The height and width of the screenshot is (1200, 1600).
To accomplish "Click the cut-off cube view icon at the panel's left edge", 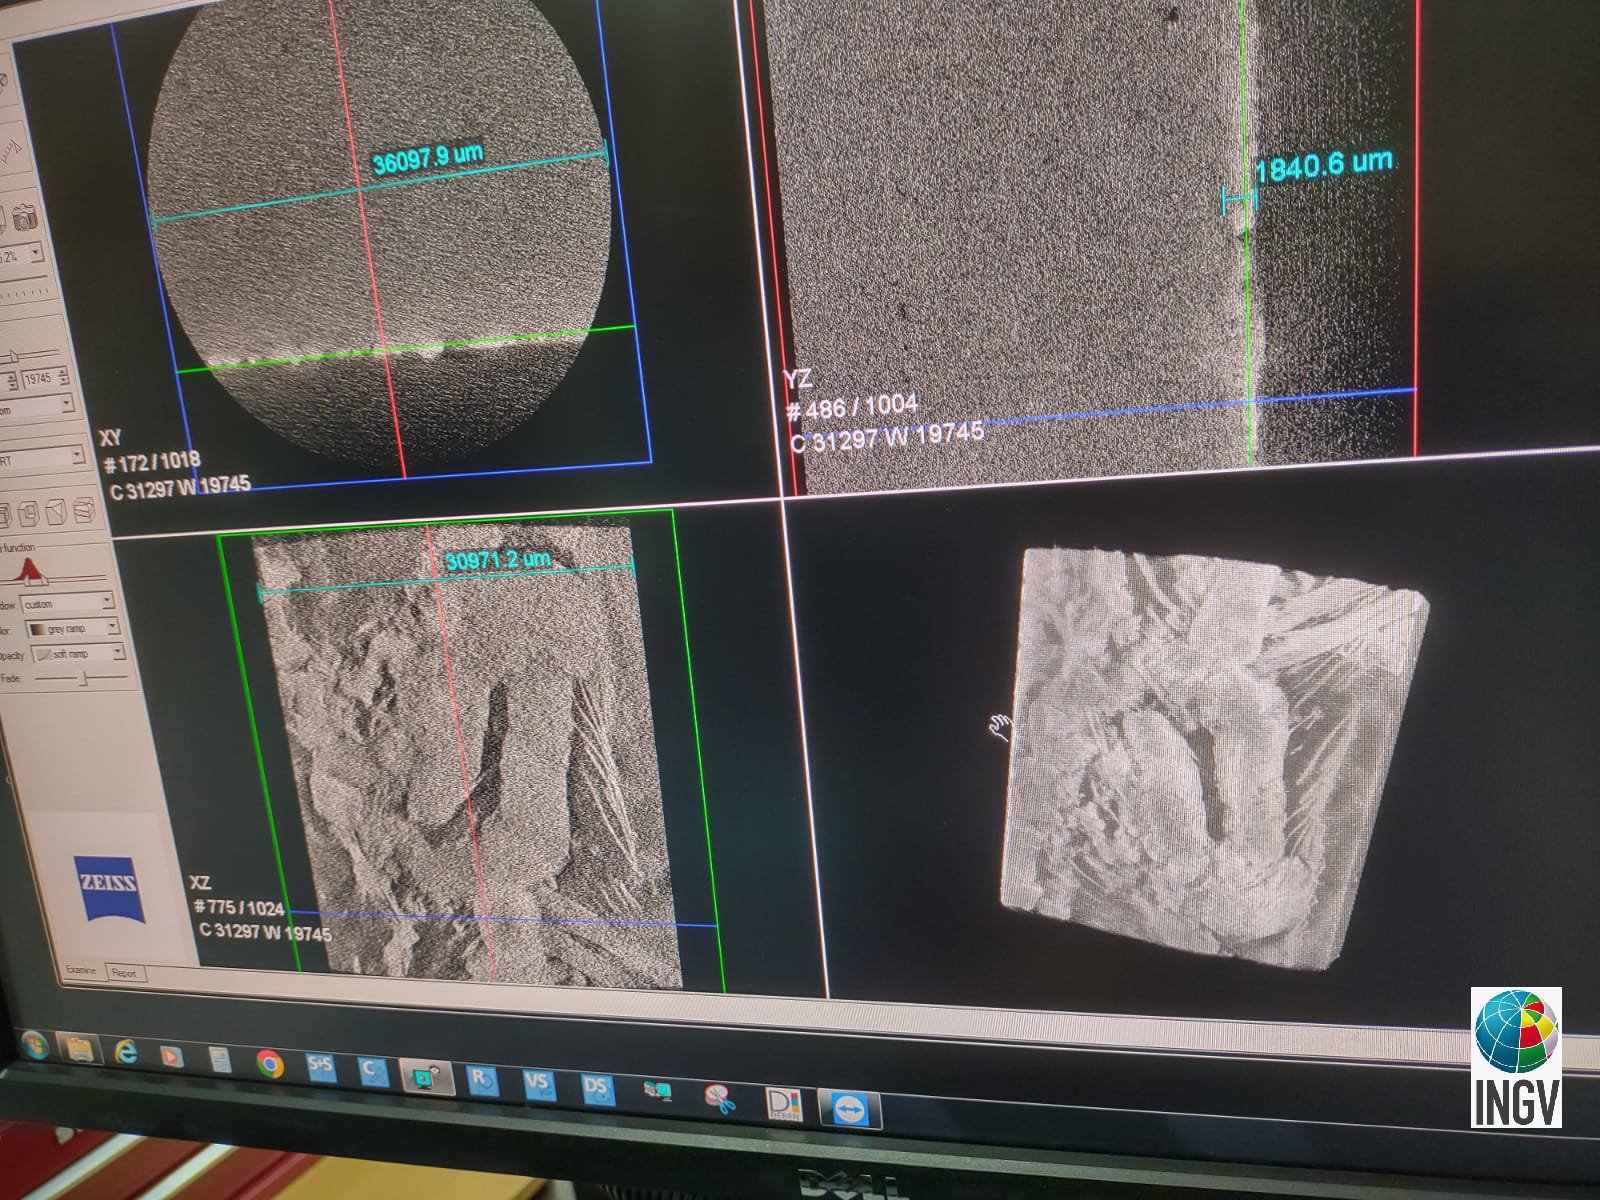I will click(5, 516).
